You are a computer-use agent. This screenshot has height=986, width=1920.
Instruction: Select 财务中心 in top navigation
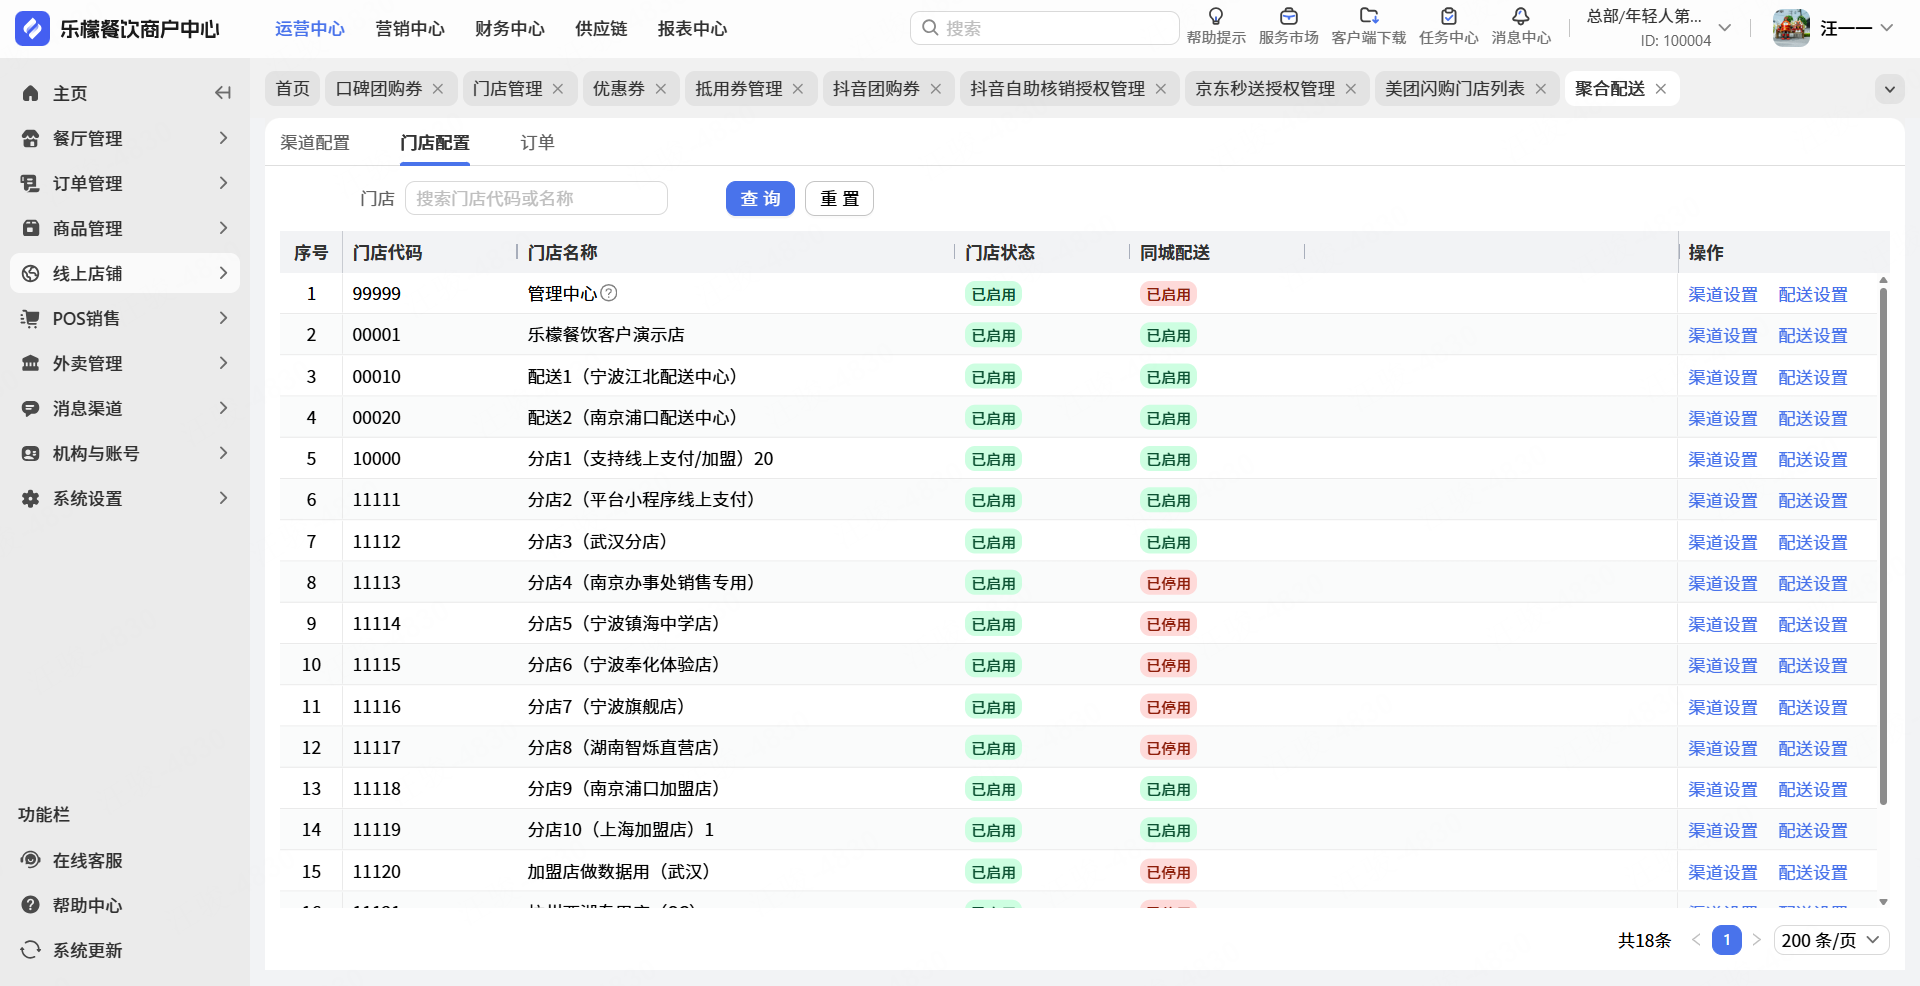(509, 29)
